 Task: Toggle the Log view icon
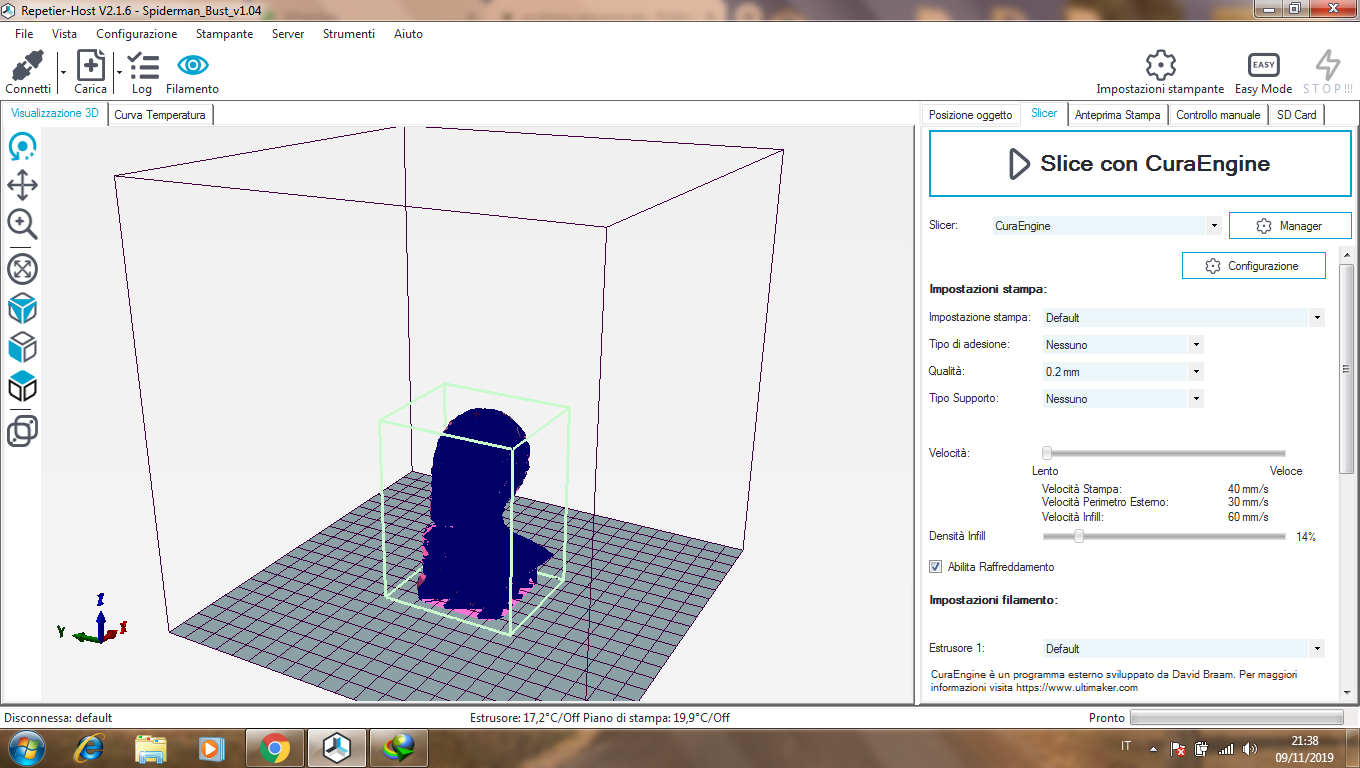[143, 66]
